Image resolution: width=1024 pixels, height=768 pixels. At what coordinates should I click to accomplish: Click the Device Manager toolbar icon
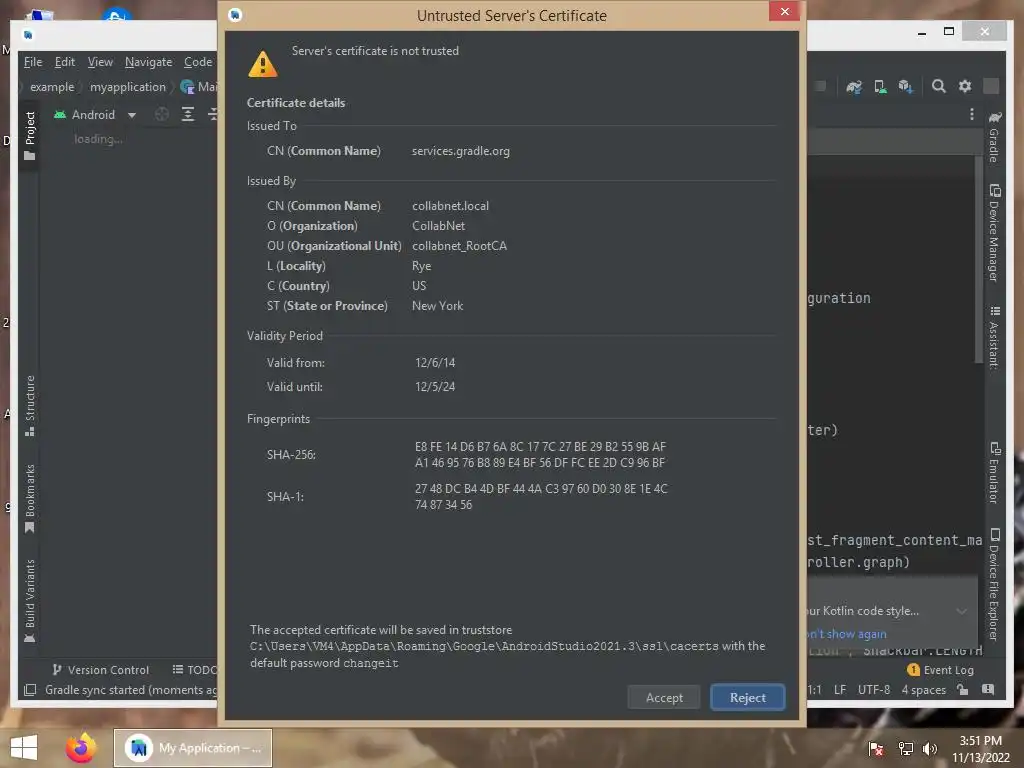880,87
